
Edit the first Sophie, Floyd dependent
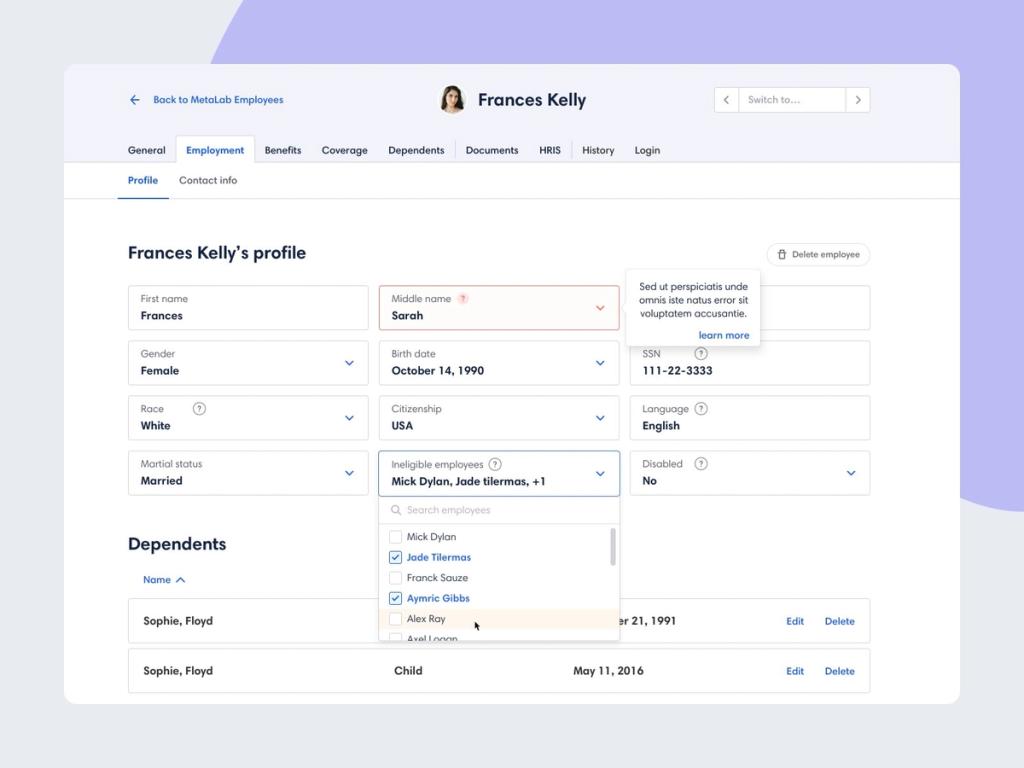[795, 621]
